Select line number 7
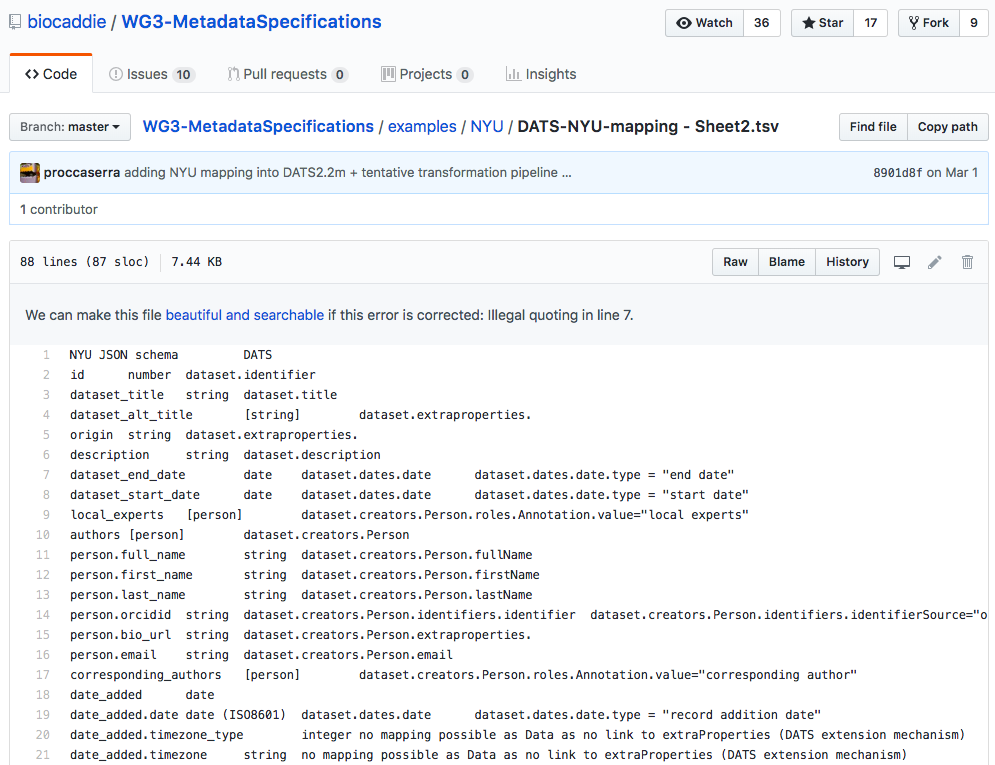This screenshot has height=765, width=995. pyautogui.click(x=46, y=474)
